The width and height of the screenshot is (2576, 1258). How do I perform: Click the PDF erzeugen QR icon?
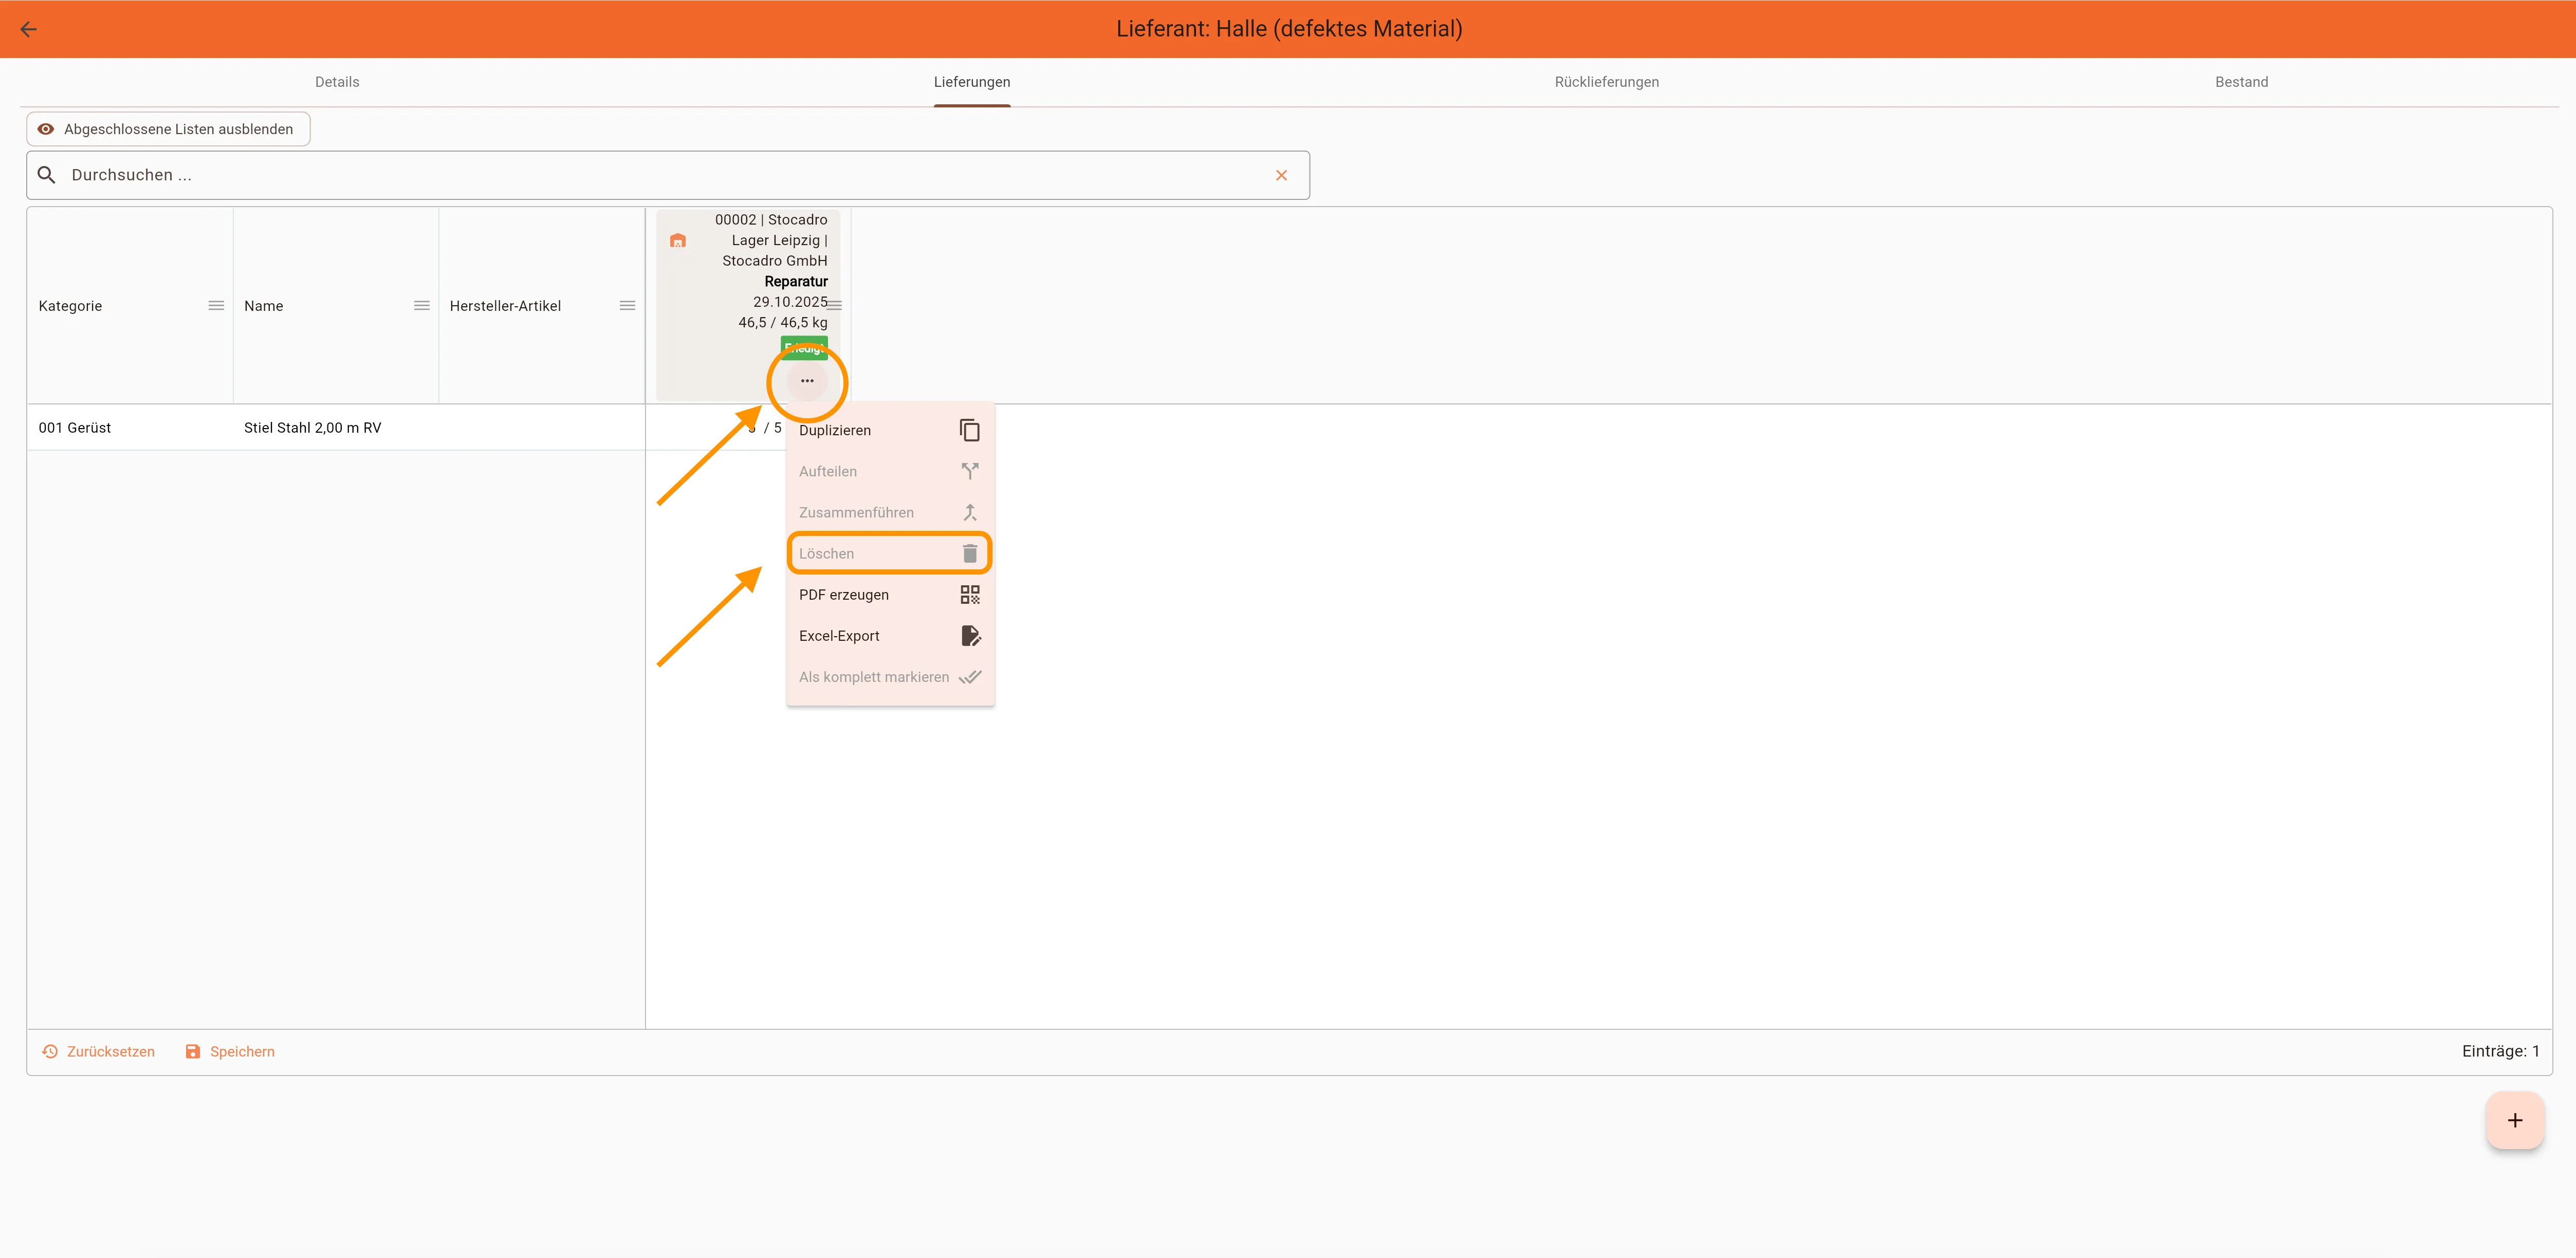click(x=969, y=595)
